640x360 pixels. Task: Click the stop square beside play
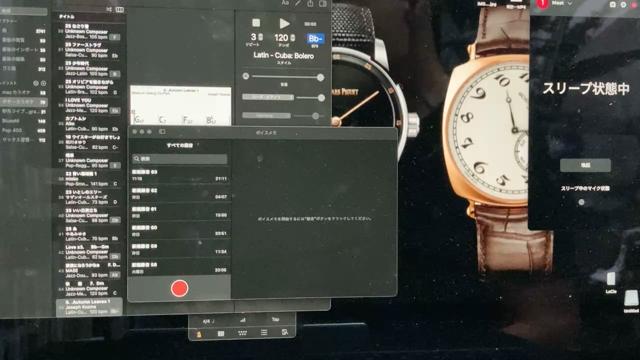(x=256, y=23)
